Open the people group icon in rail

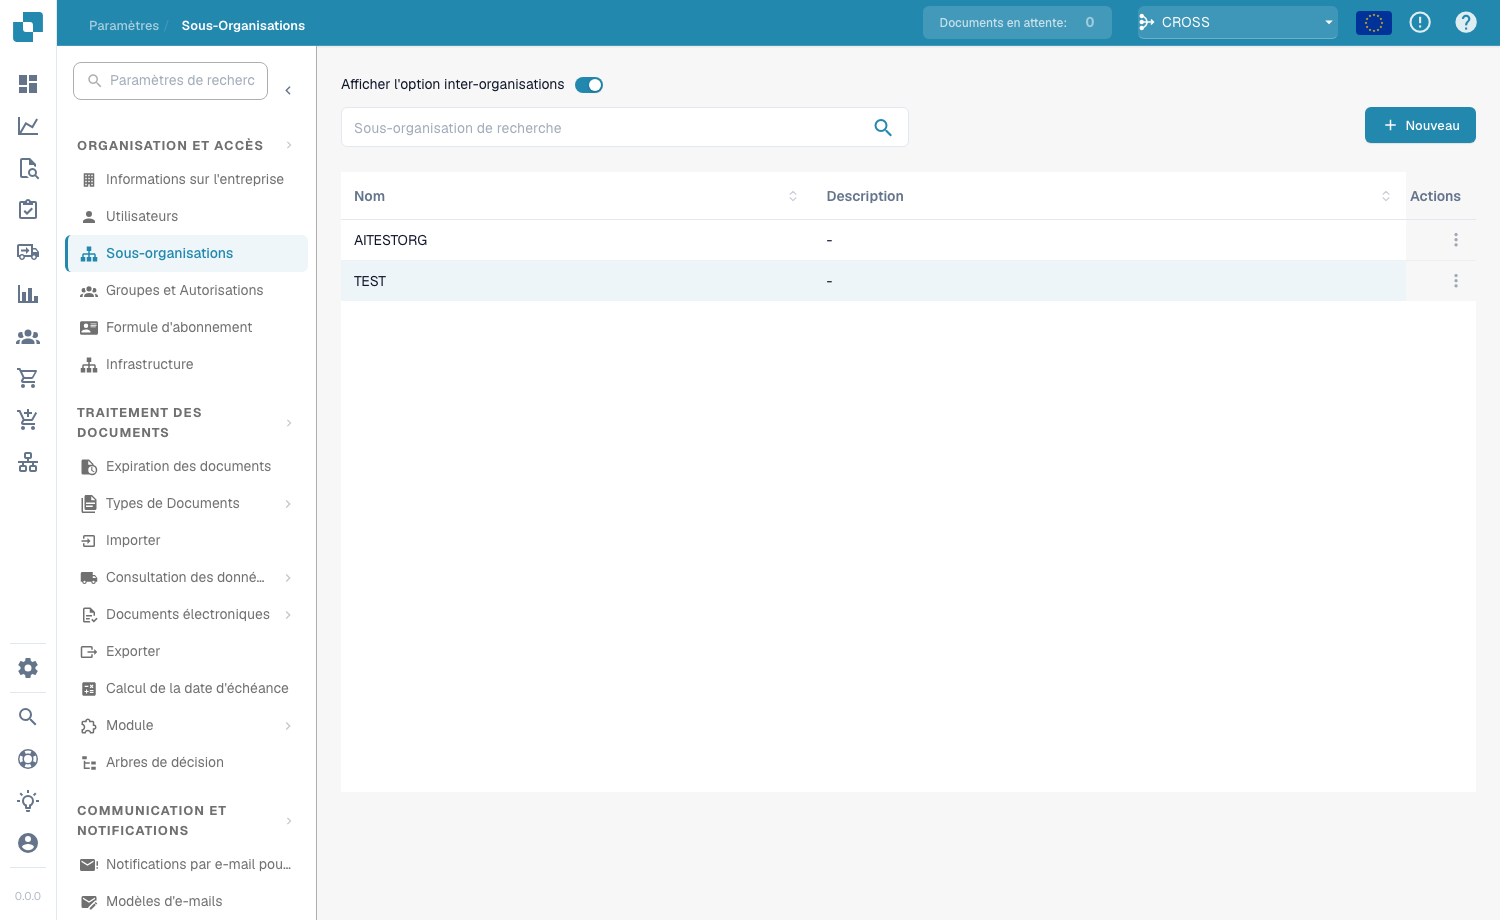pos(28,337)
